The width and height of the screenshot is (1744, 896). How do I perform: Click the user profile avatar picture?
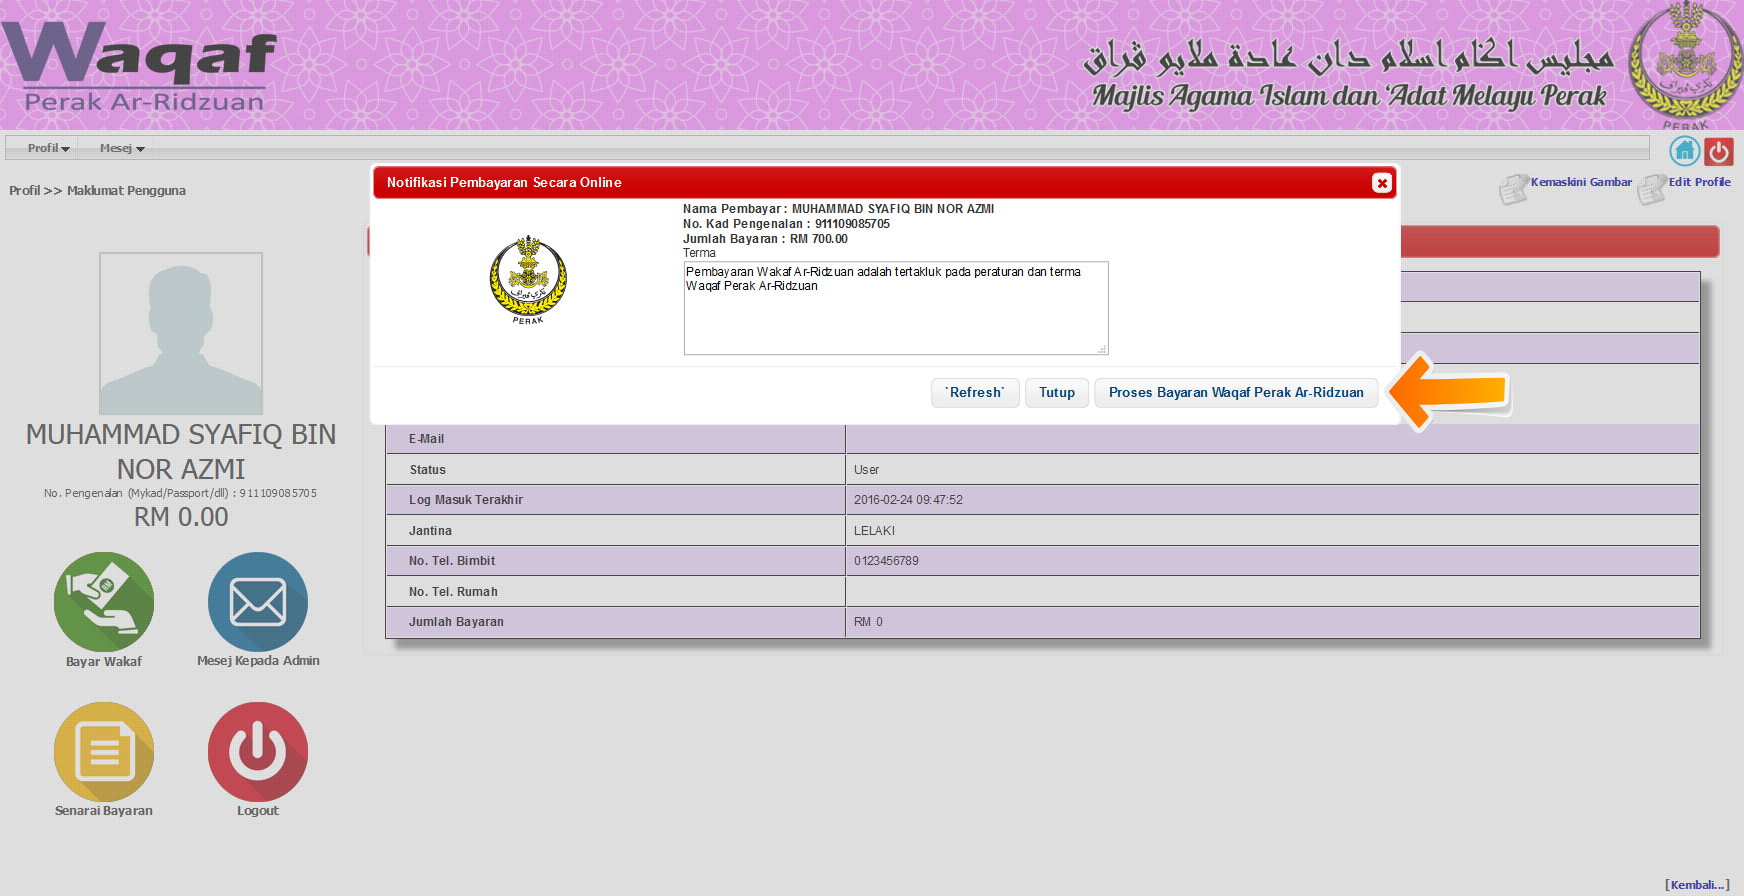[181, 333]
